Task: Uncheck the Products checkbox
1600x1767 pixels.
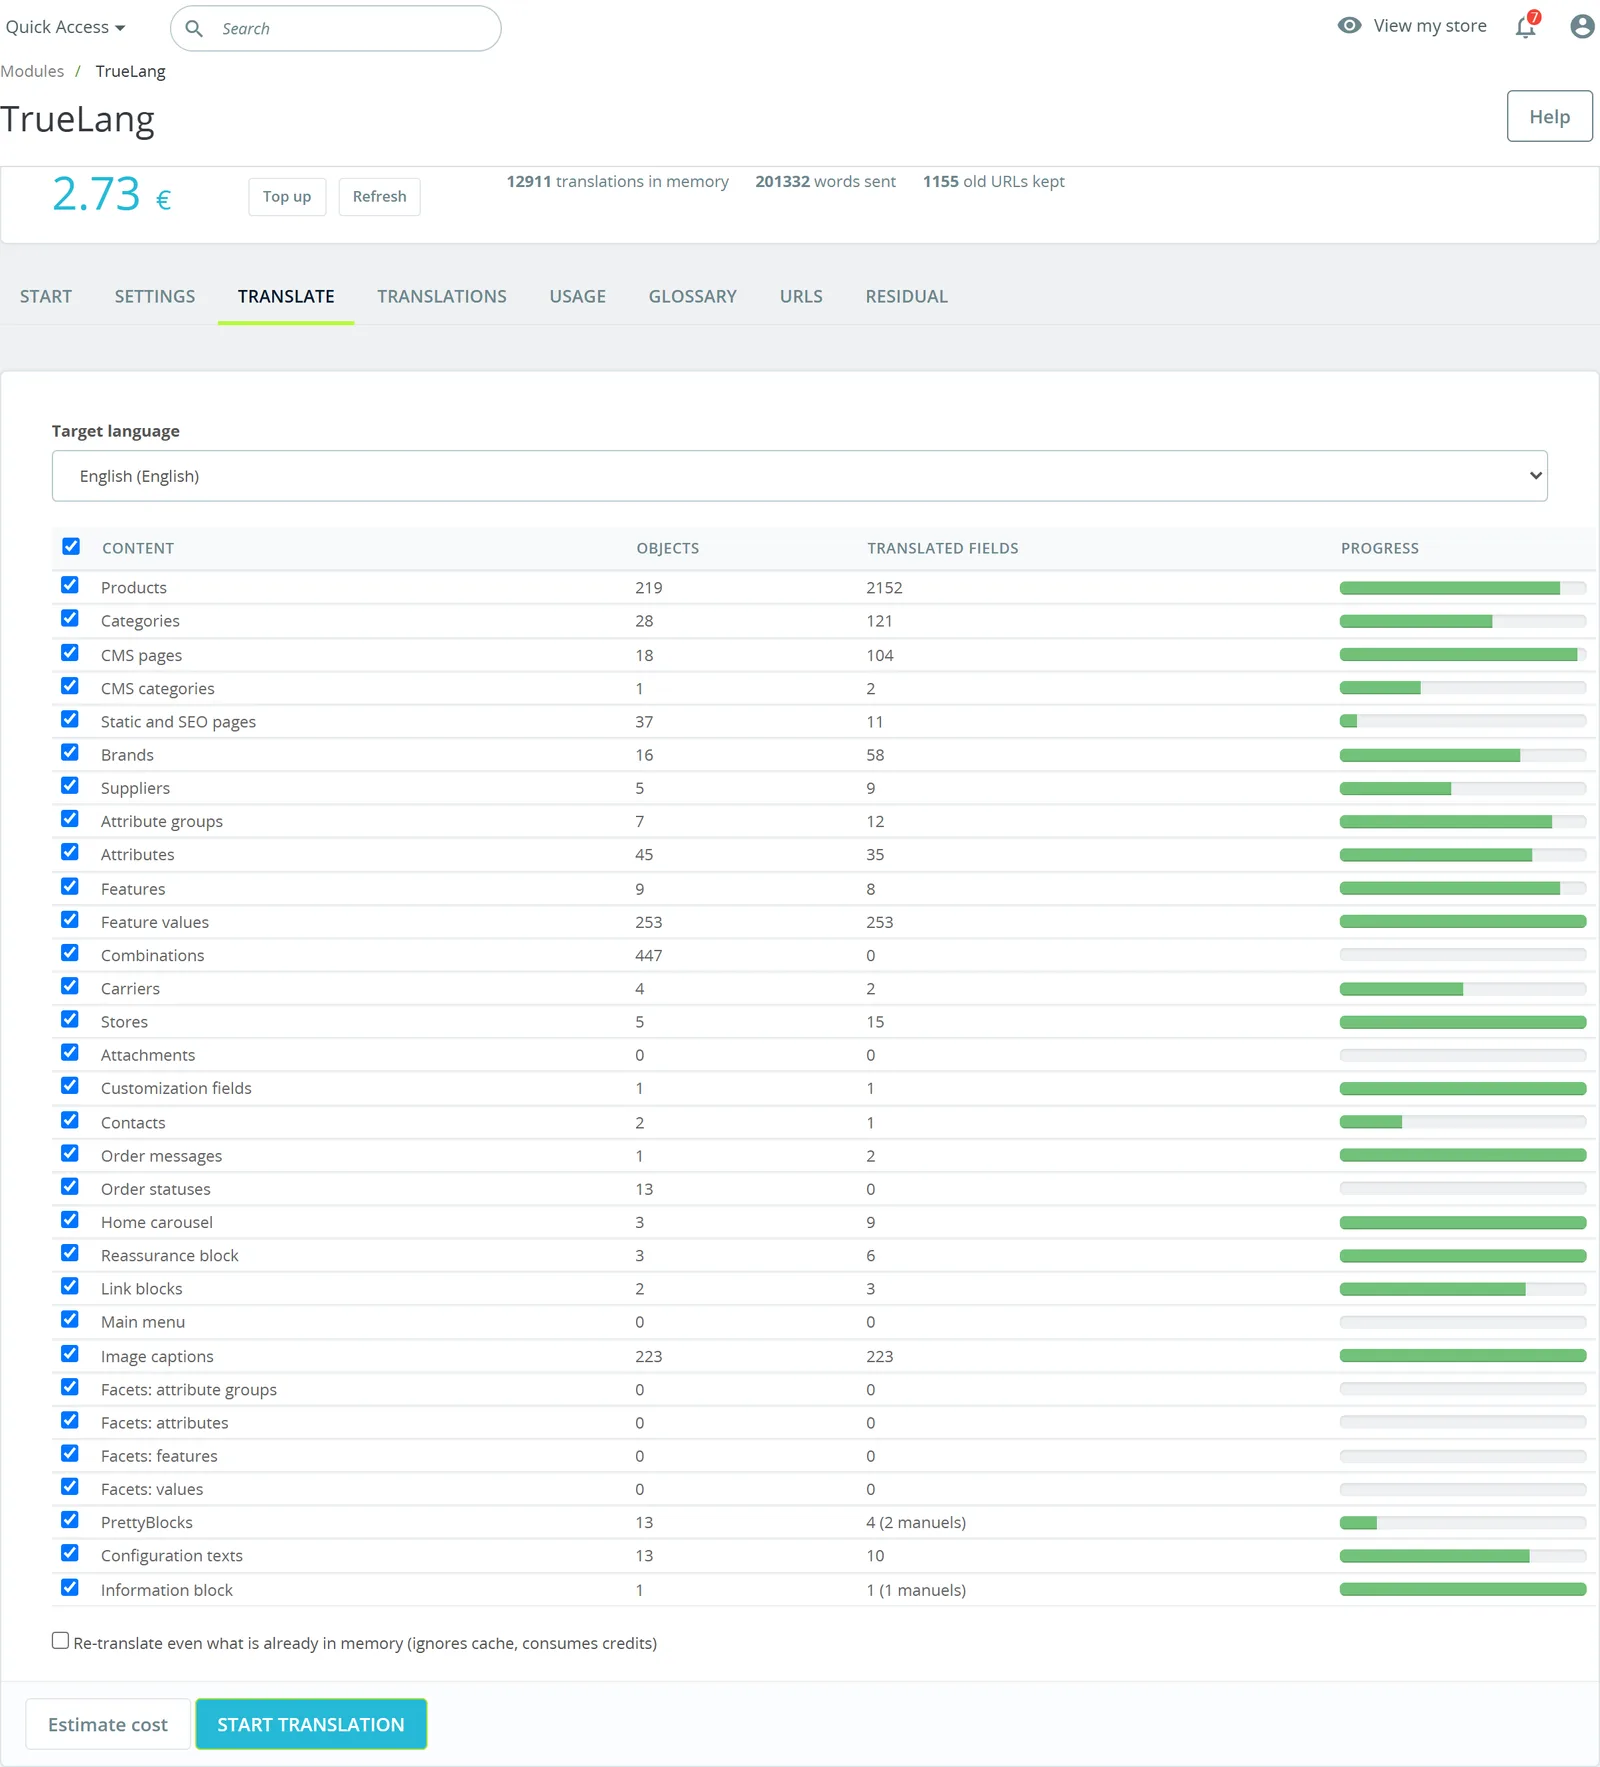Action: (70, 585)
